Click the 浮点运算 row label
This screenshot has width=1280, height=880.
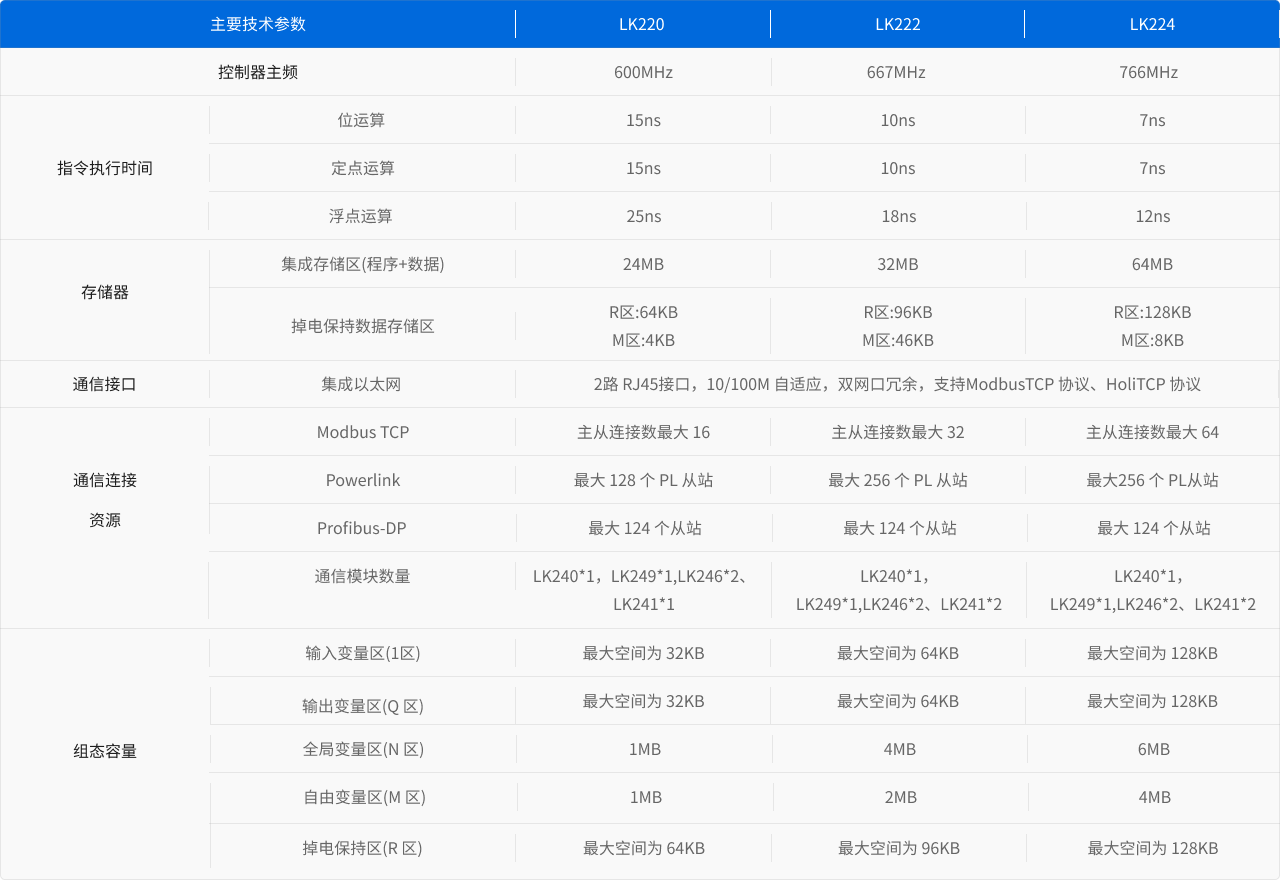361,216
